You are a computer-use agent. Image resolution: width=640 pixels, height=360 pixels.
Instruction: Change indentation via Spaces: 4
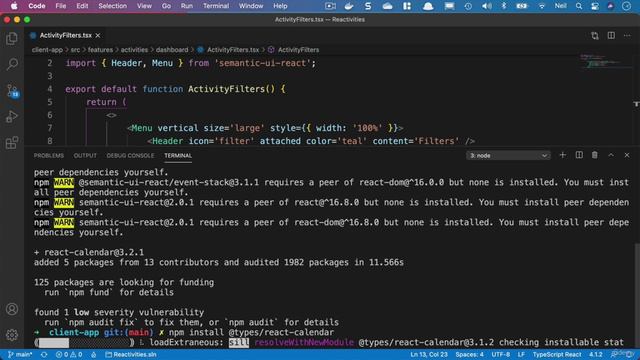point(469,355)
